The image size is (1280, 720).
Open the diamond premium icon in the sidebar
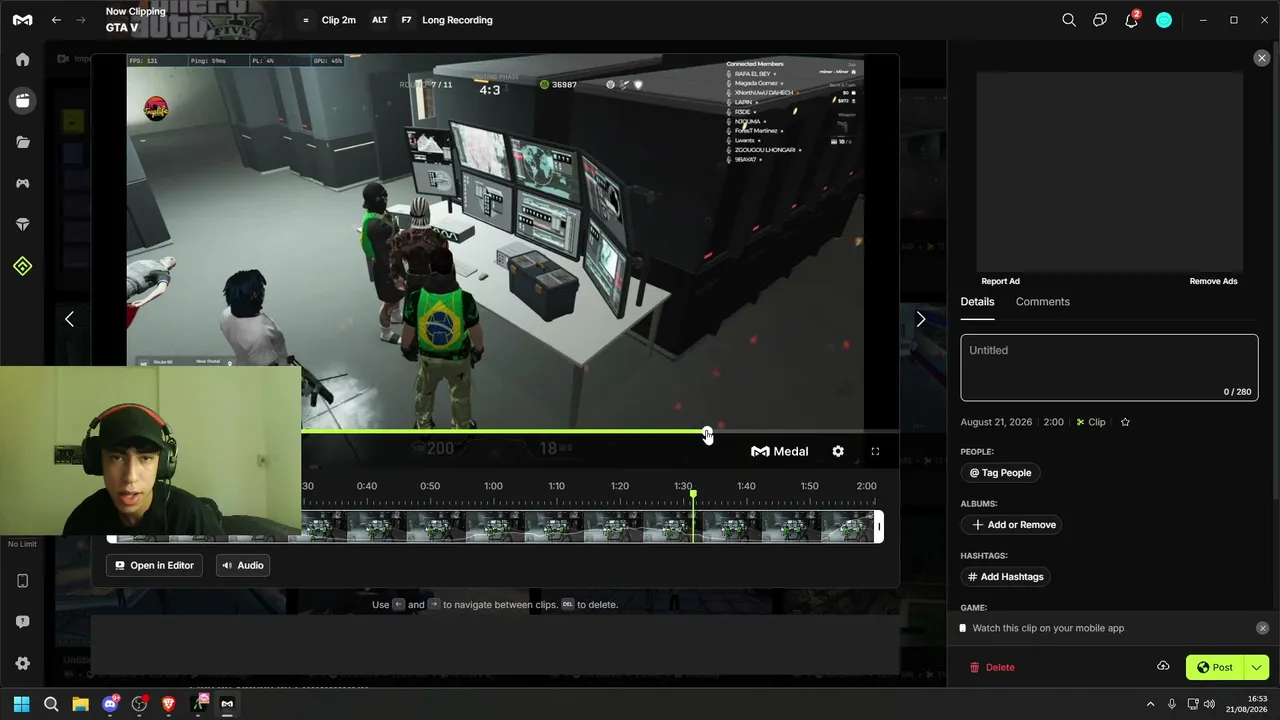point(22,225)
